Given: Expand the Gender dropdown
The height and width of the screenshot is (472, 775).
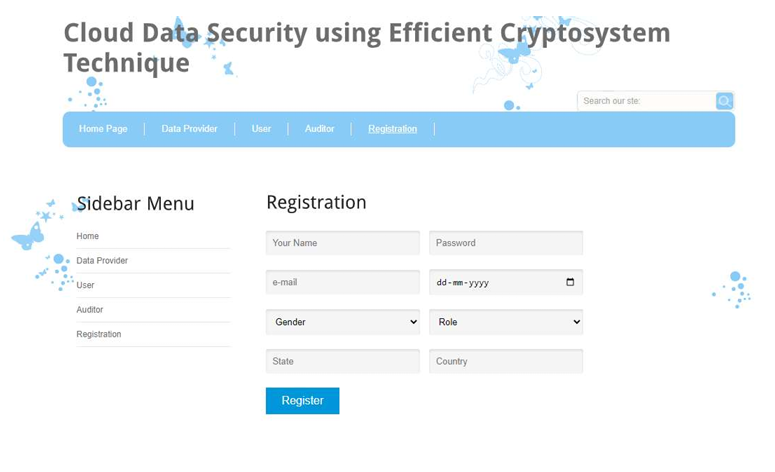Looking at the screenshot, I should [342, 322].
